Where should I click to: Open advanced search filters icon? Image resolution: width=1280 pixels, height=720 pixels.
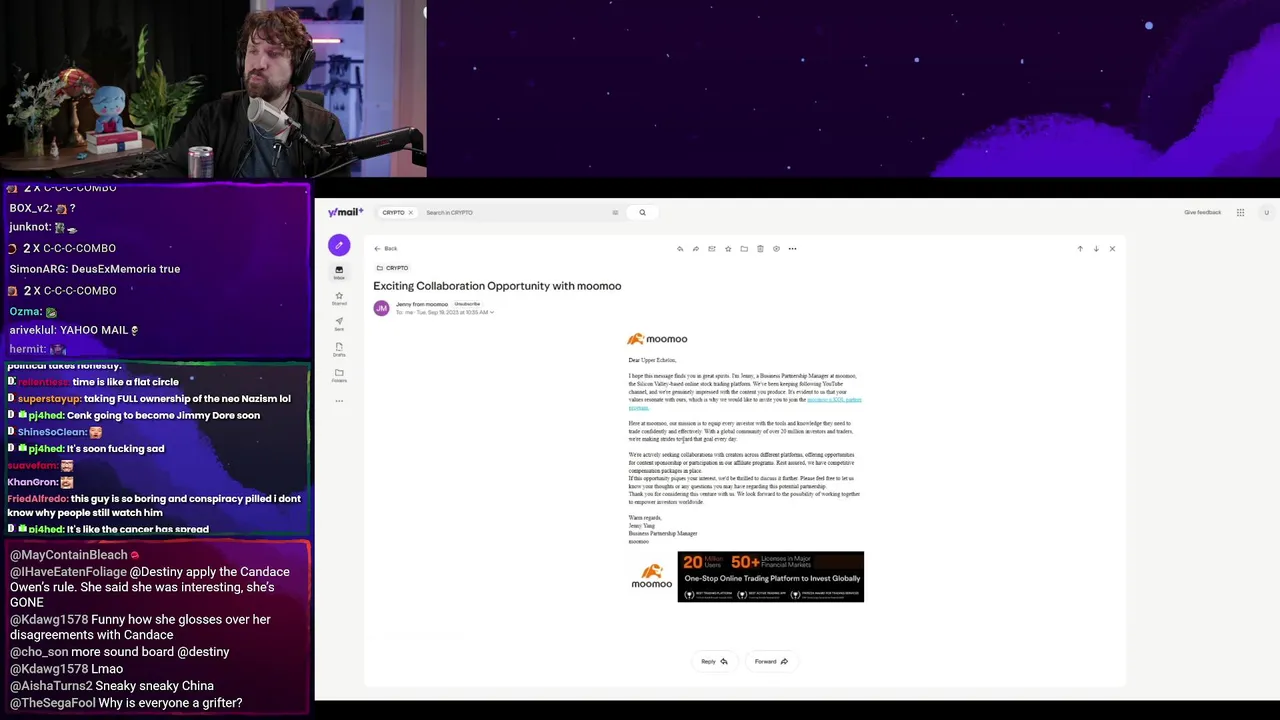click(615, 212)
